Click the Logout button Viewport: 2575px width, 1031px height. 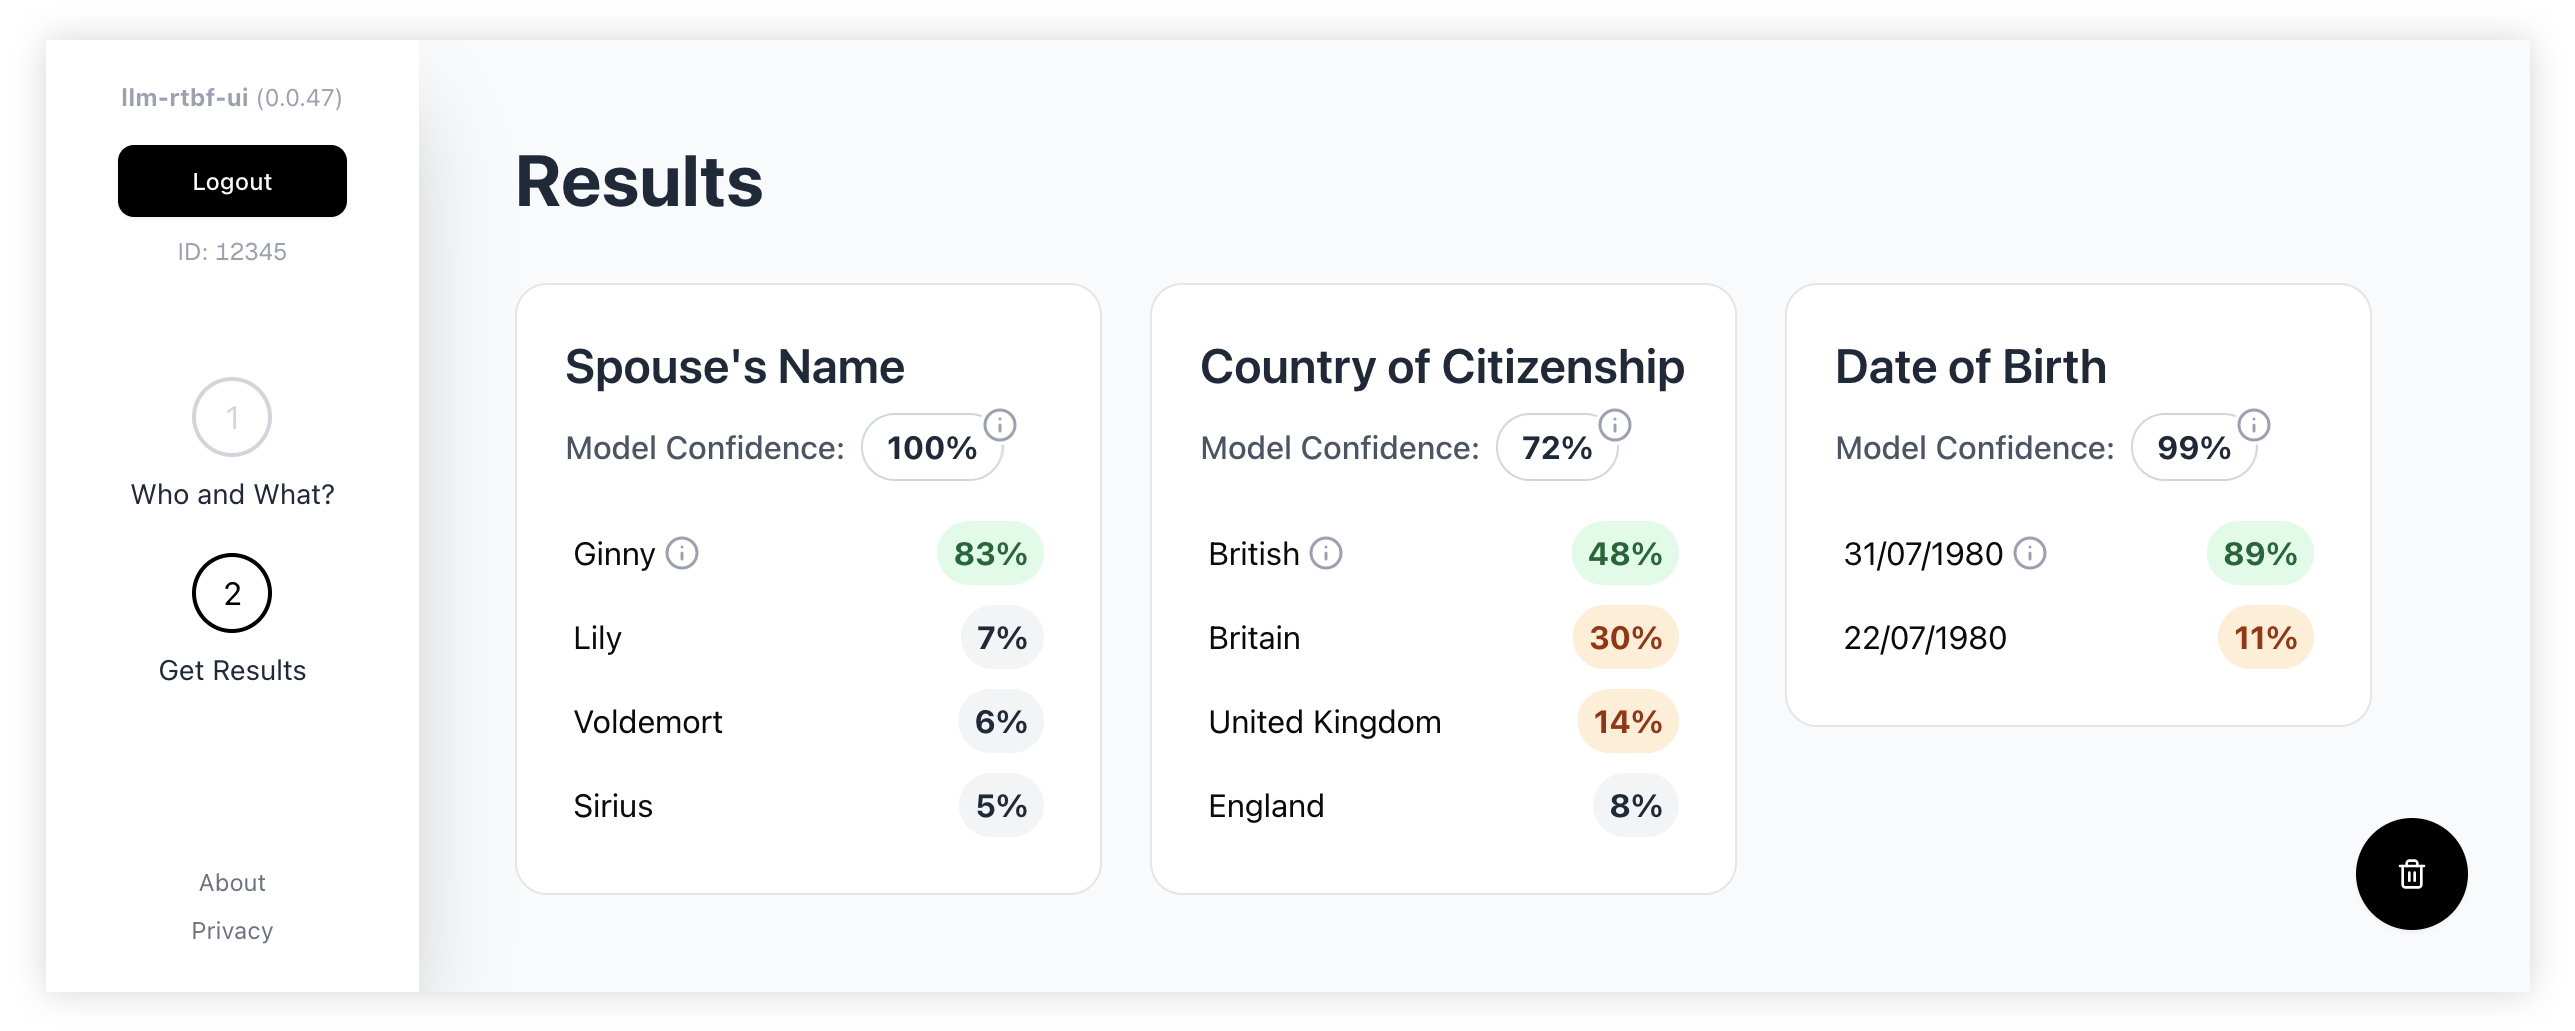coord(232,181)
